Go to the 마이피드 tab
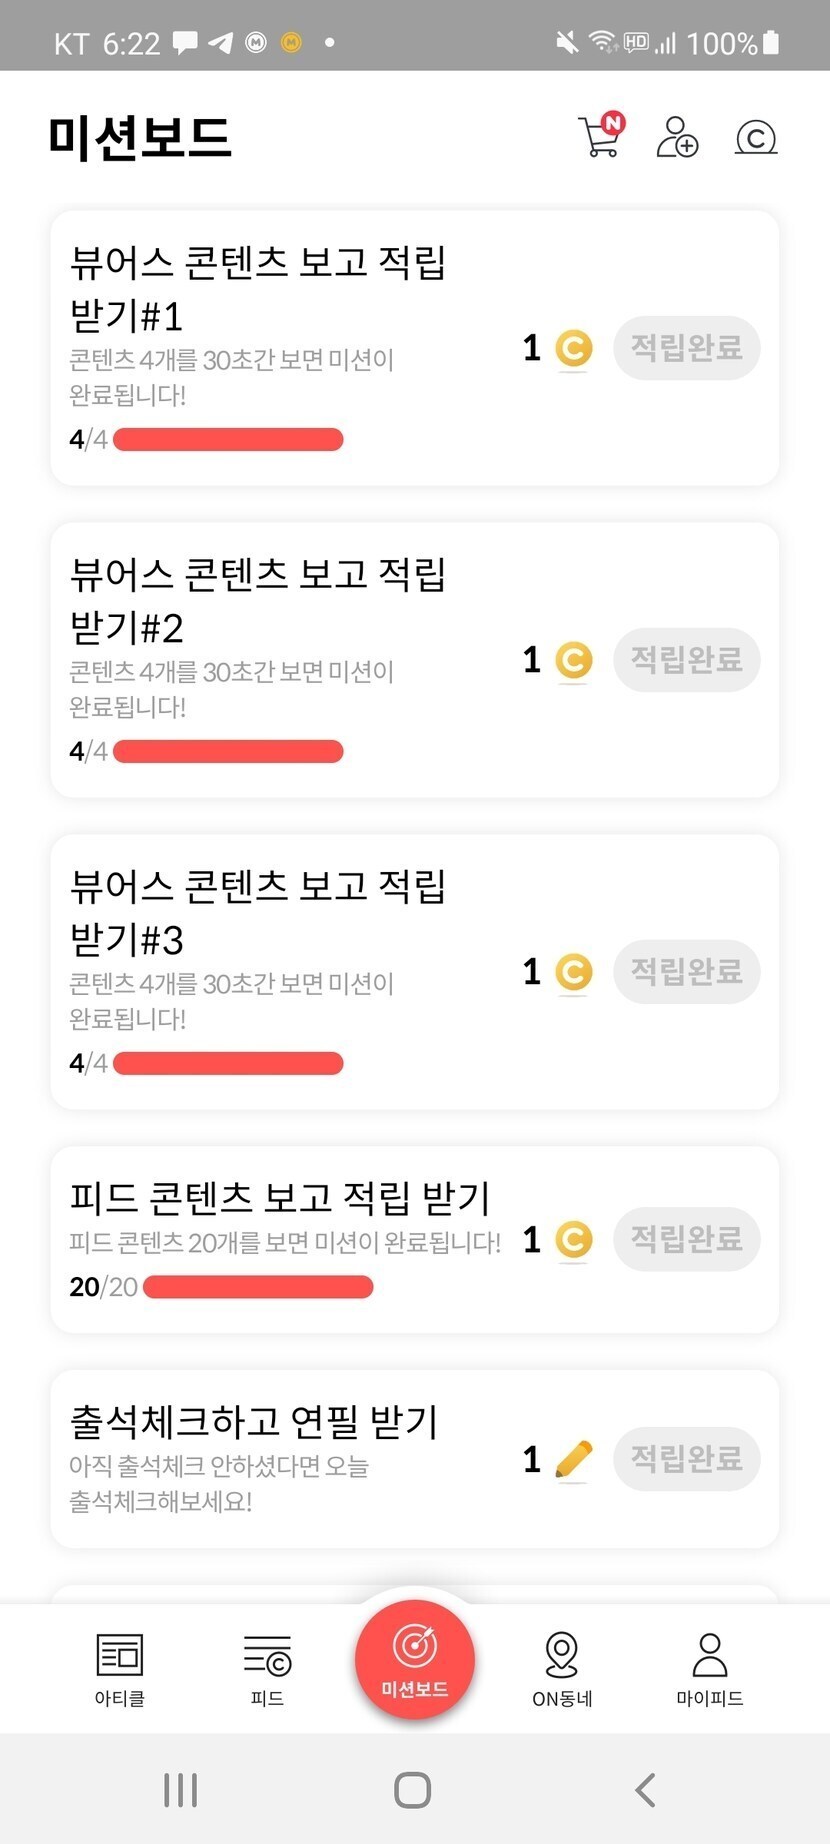Image resolution: width=830 pixels, height=1844 pixels. point(710,1668)
